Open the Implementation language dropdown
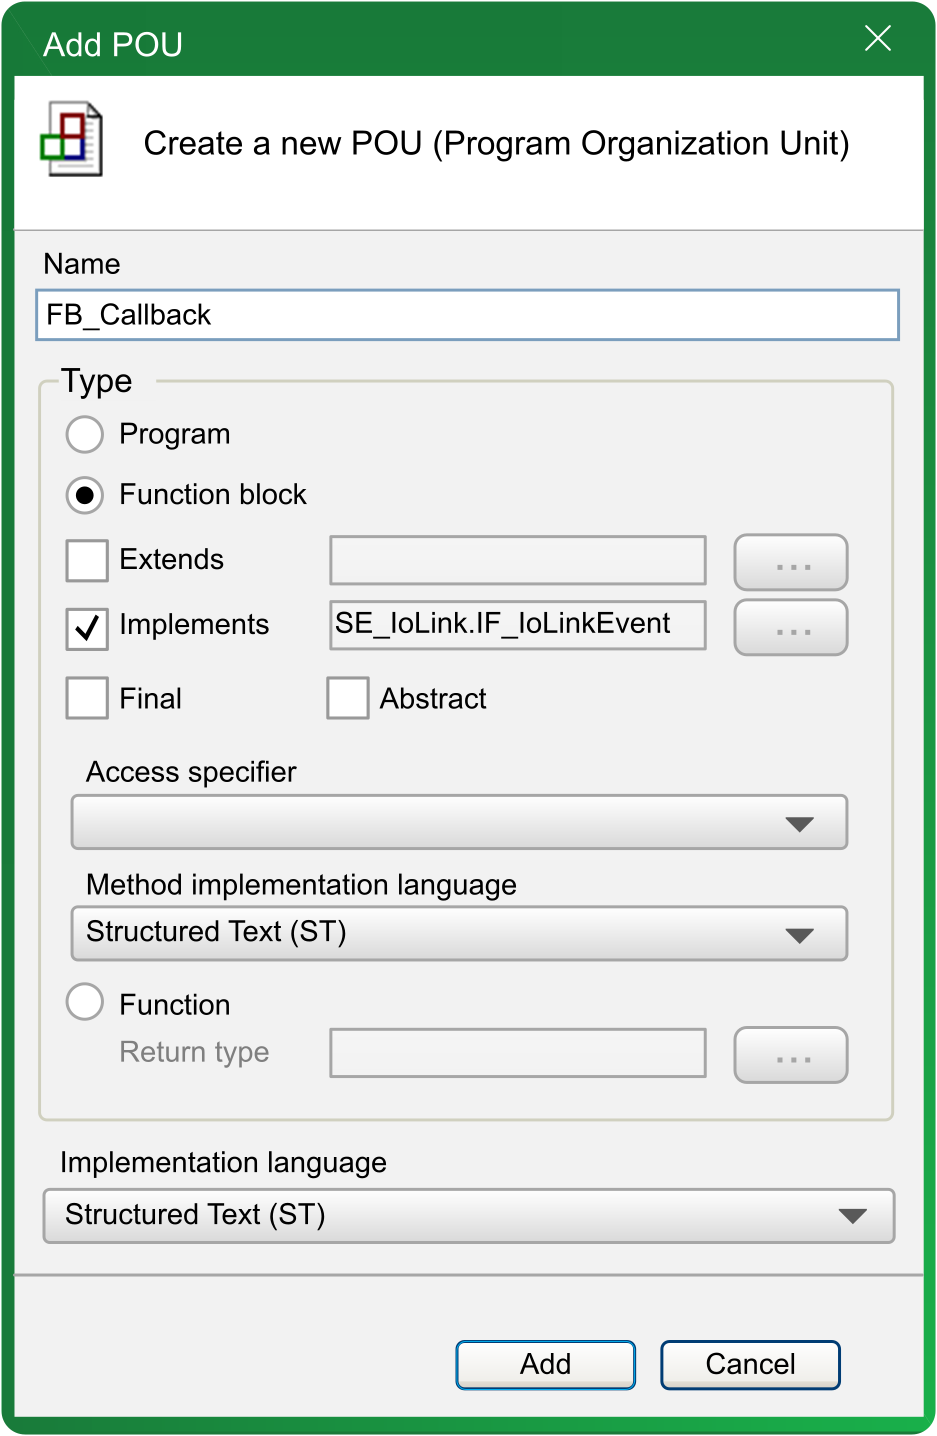The image size is (937, 1436). (x=468, y=1216)
